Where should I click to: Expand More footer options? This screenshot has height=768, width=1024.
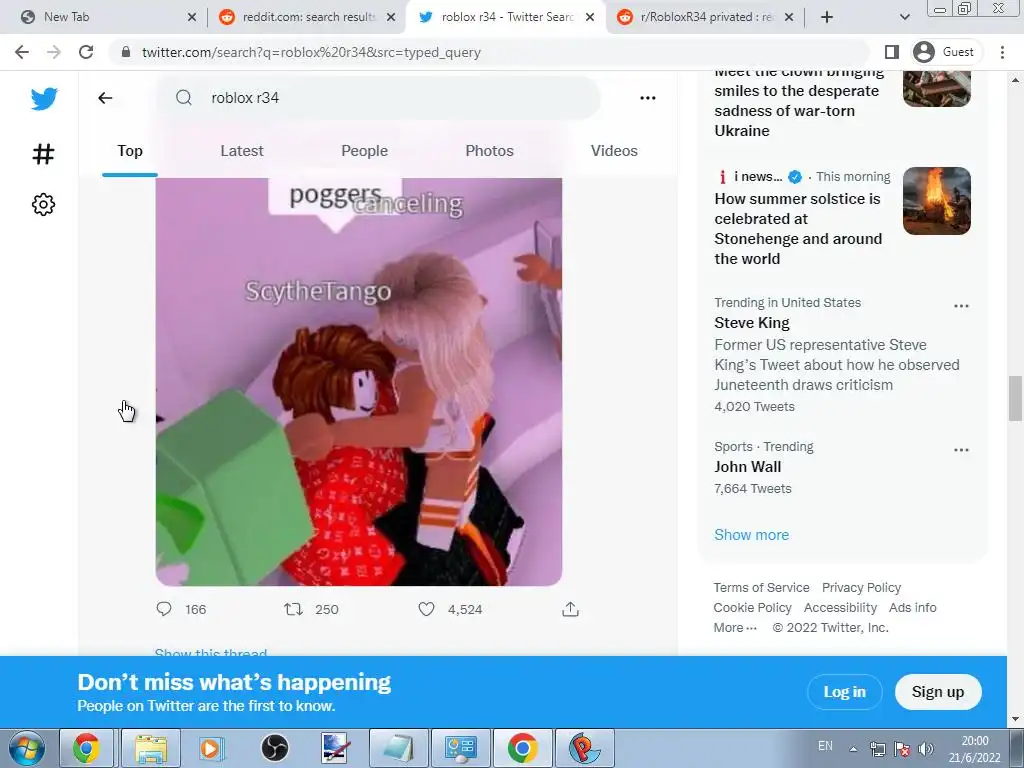[x=735, y=628]
